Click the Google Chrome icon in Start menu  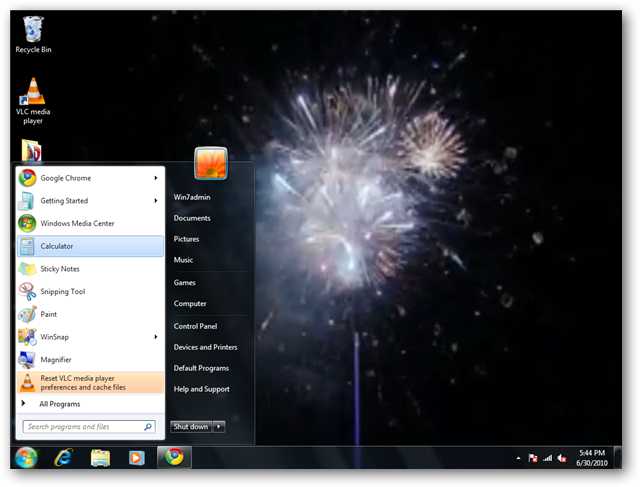(x=27, y=178)
